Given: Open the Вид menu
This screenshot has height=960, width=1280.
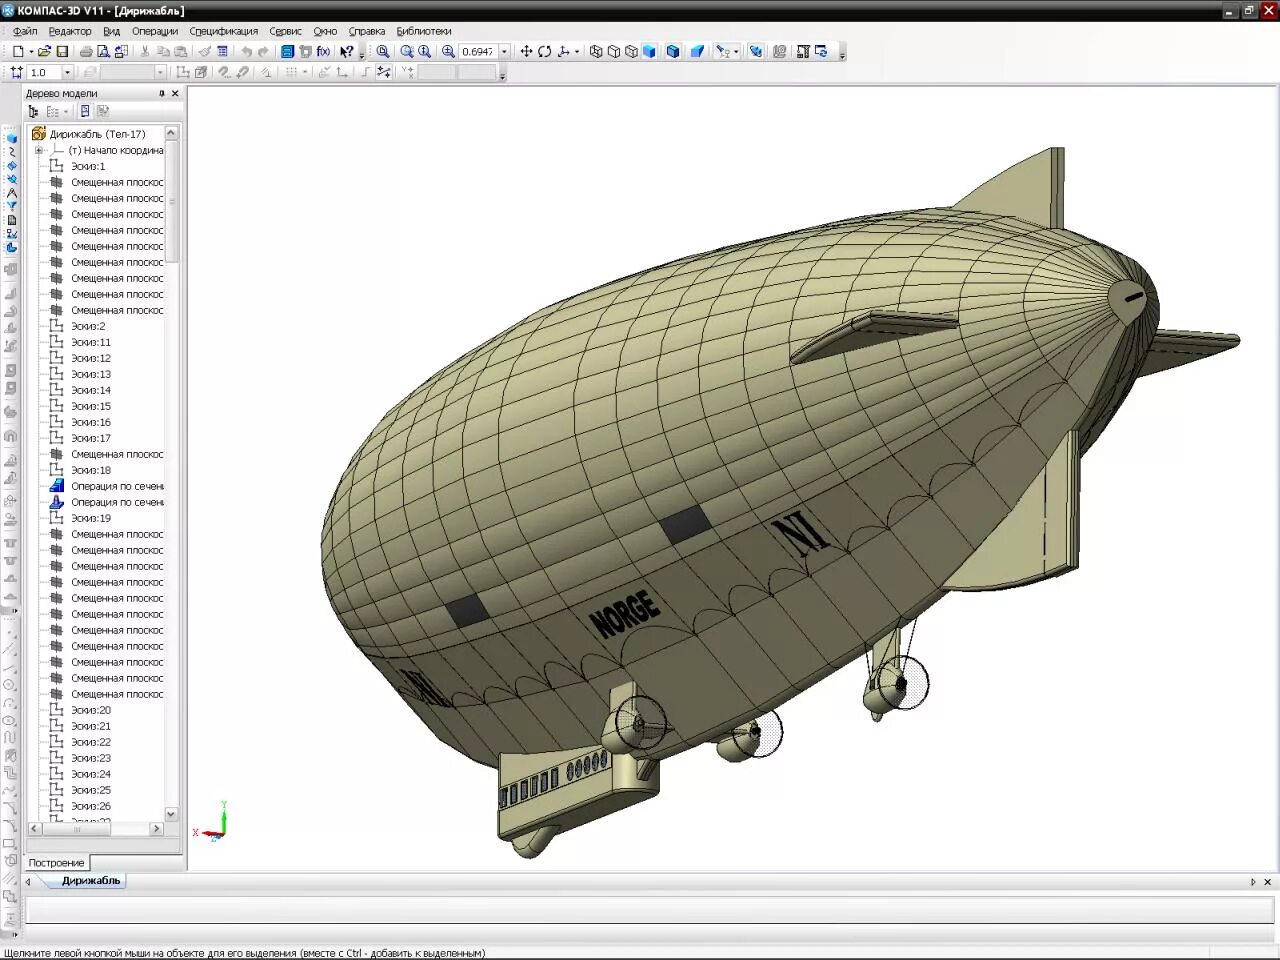Looking at the screenshot, I should (x=111, y=31).
